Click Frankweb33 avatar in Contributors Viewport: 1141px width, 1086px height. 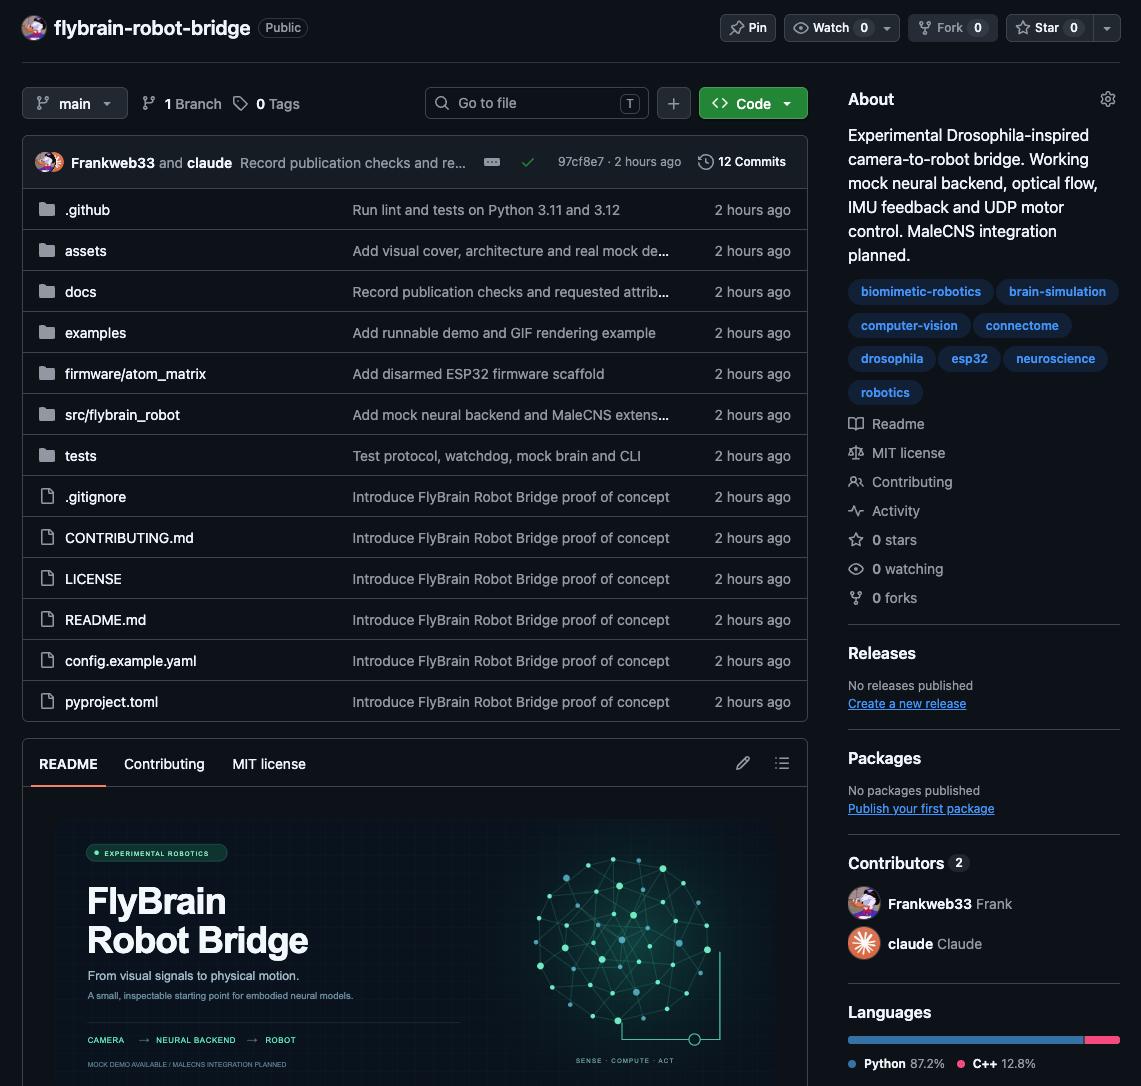[864, 903]
